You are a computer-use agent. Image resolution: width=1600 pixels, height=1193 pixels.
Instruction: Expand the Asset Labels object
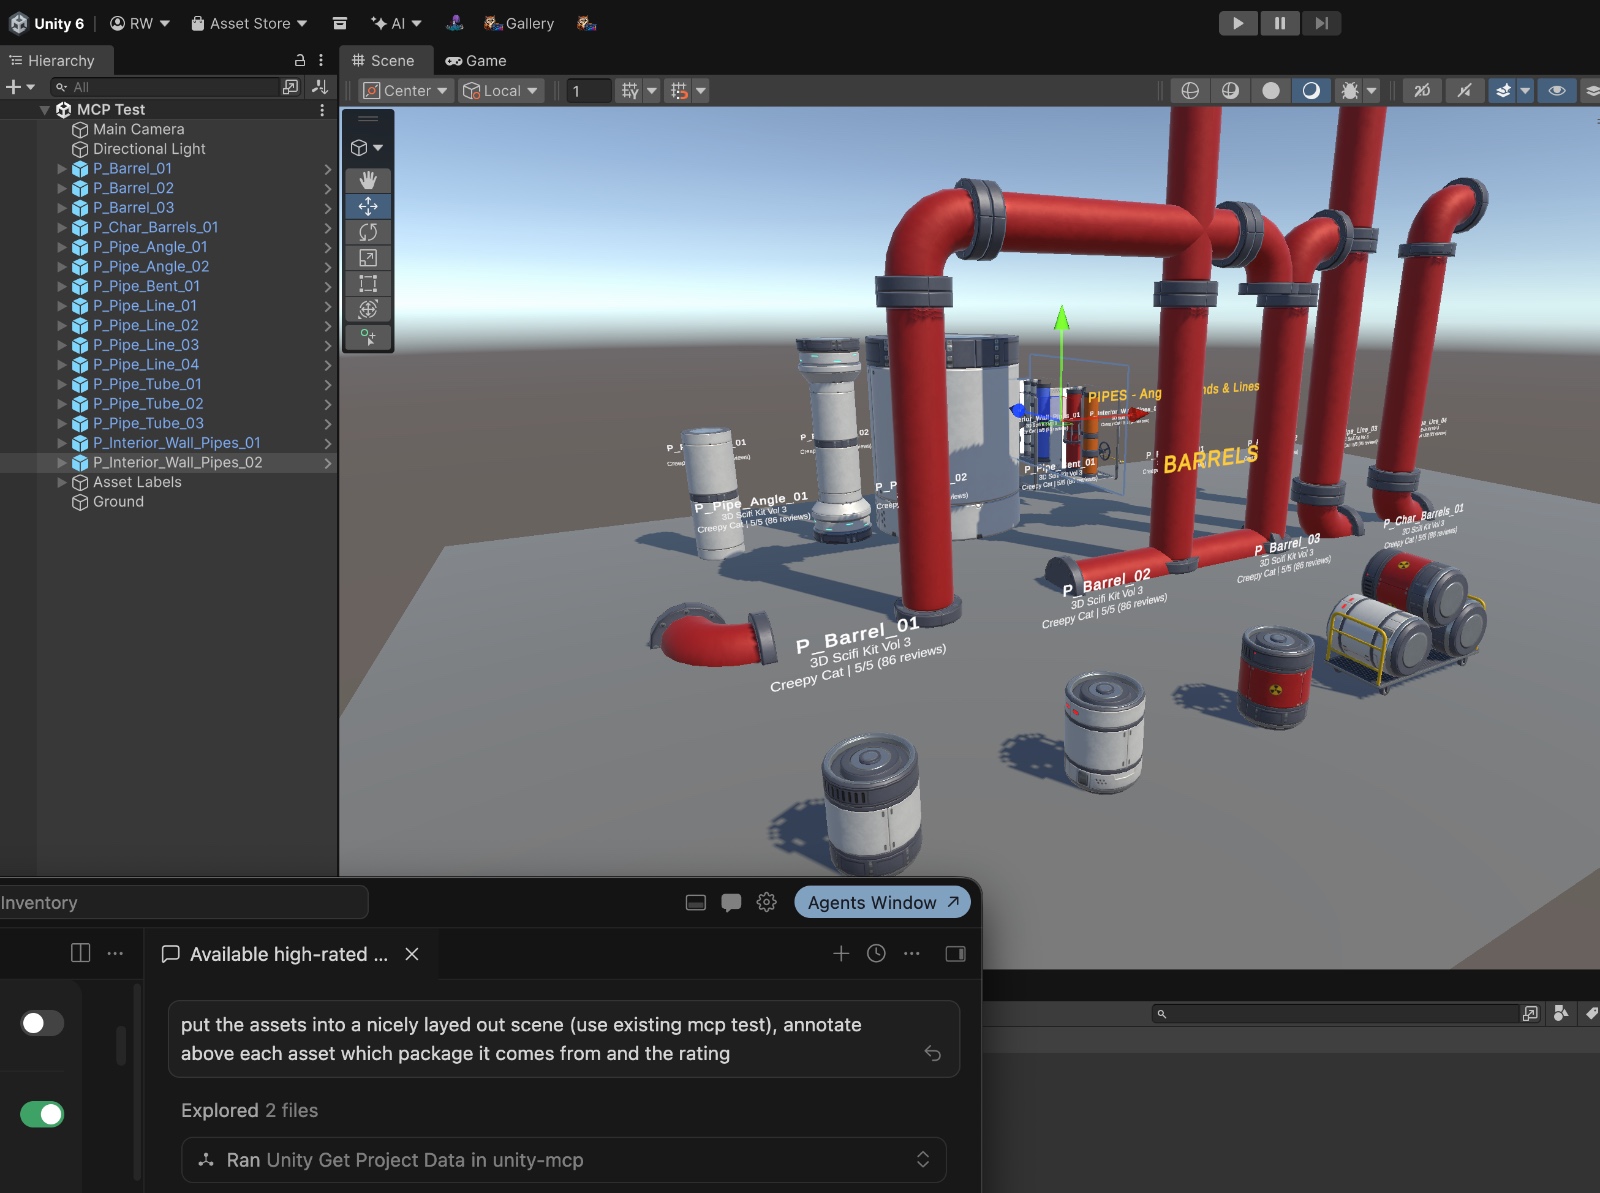point(62,482)
